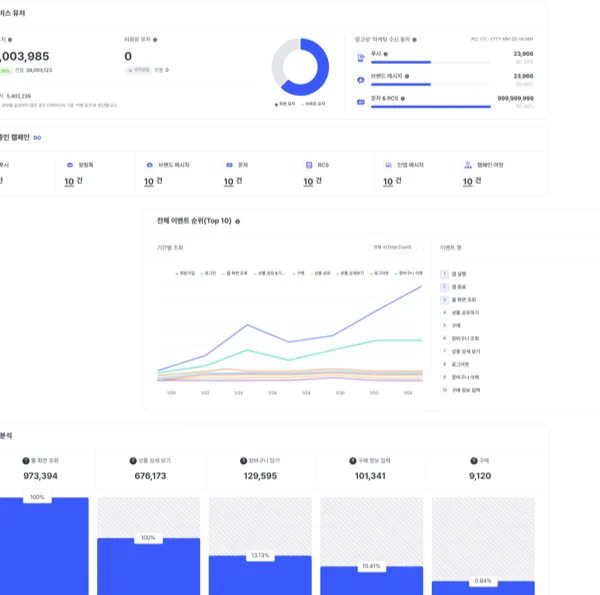Click the funnel bar labeled 0.94%
The image size is (600, 595).
tap(483, 588)
